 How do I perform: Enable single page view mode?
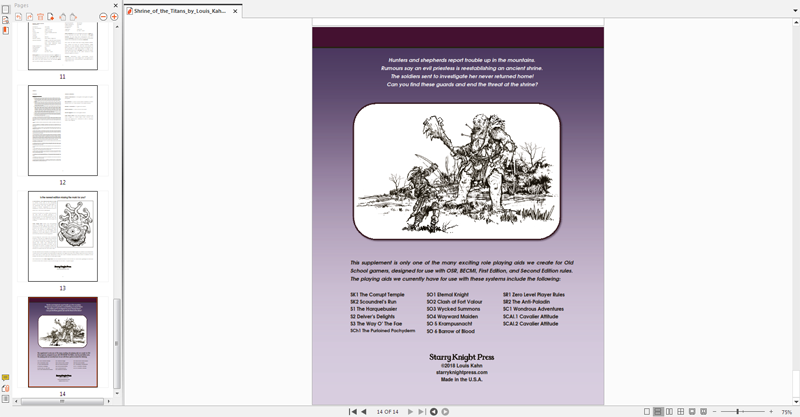point(647,411)
